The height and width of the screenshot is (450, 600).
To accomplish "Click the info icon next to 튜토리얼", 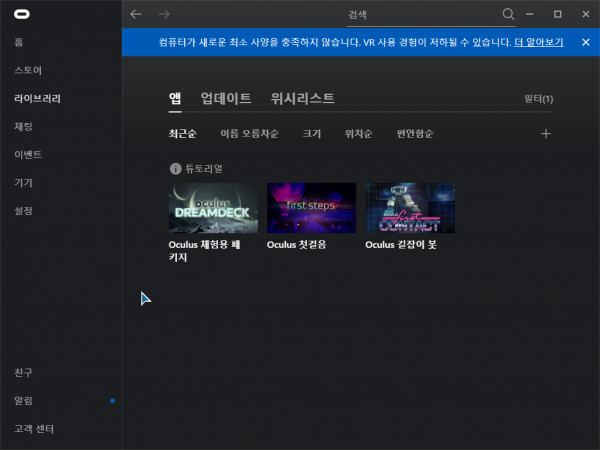I will pos(175,168).
